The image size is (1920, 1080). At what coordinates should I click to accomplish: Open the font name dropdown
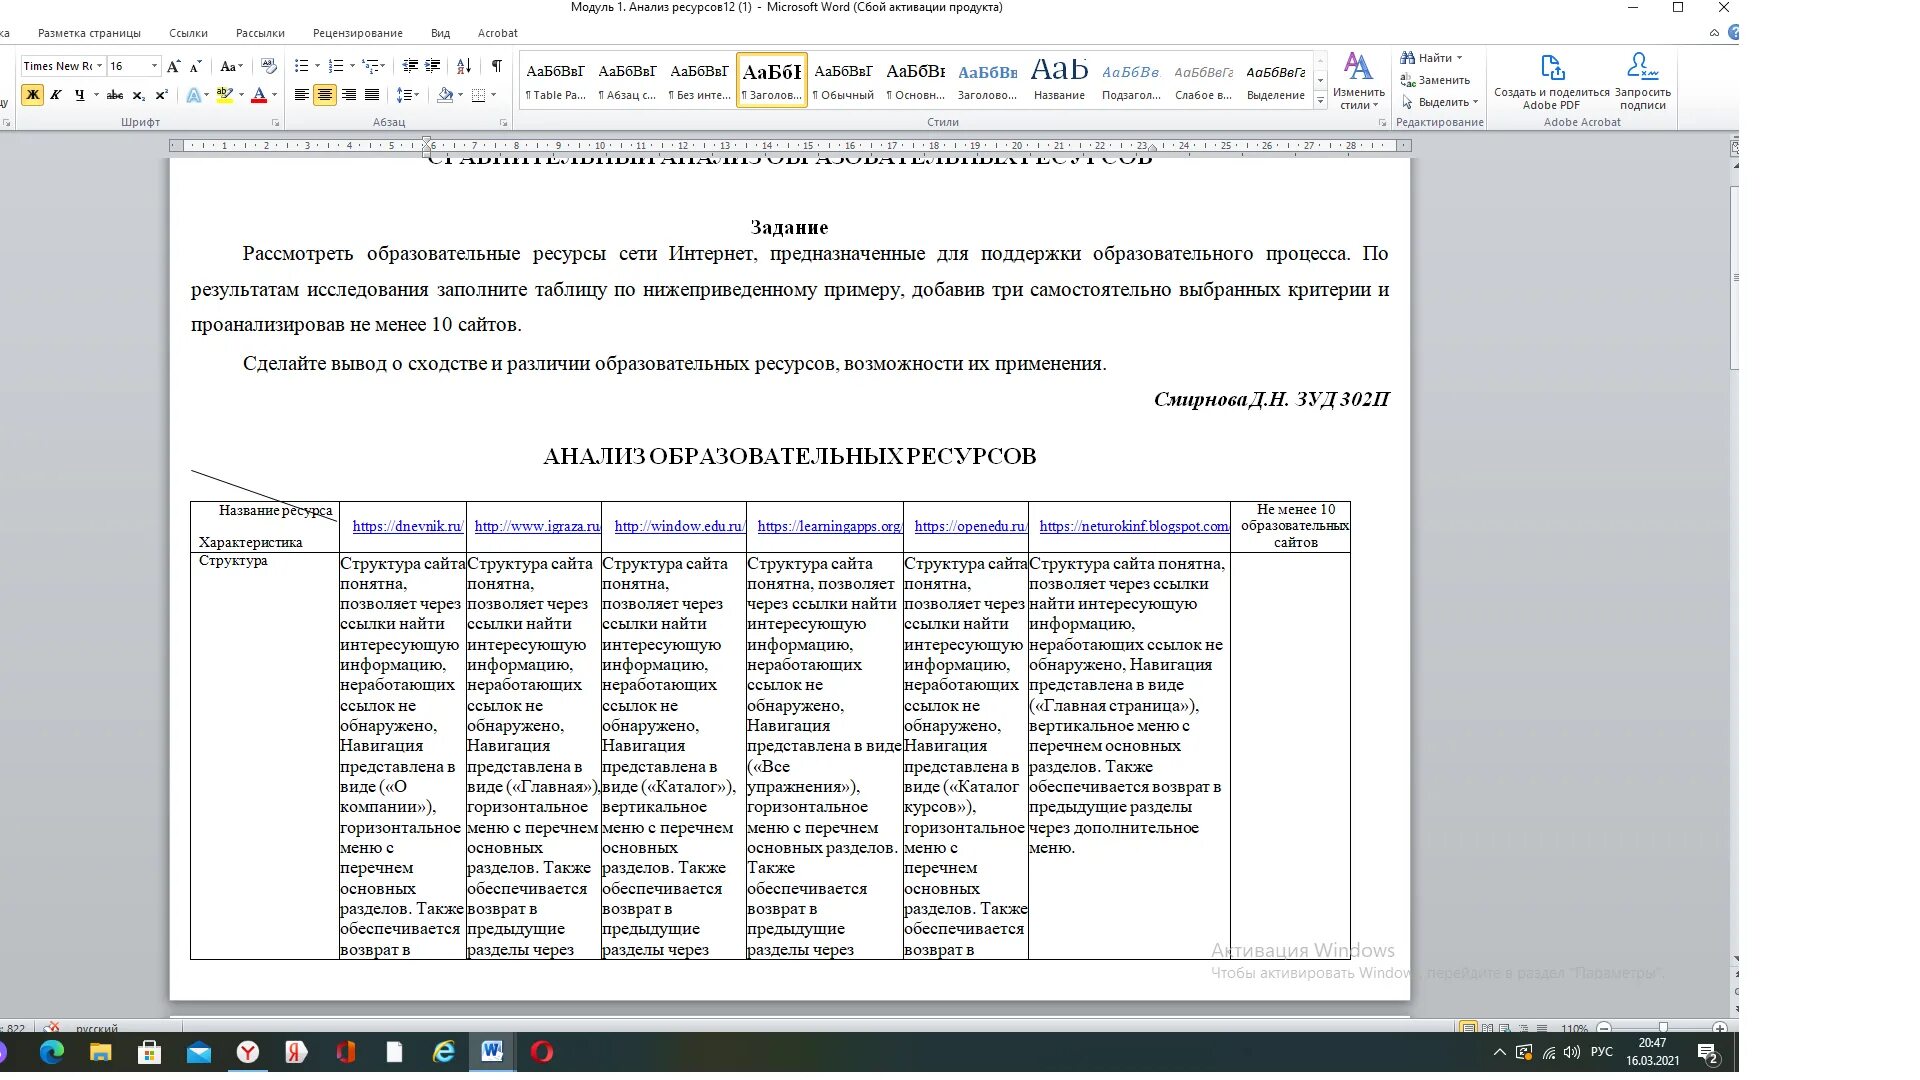pyautogui.click(x=99, y=66)
